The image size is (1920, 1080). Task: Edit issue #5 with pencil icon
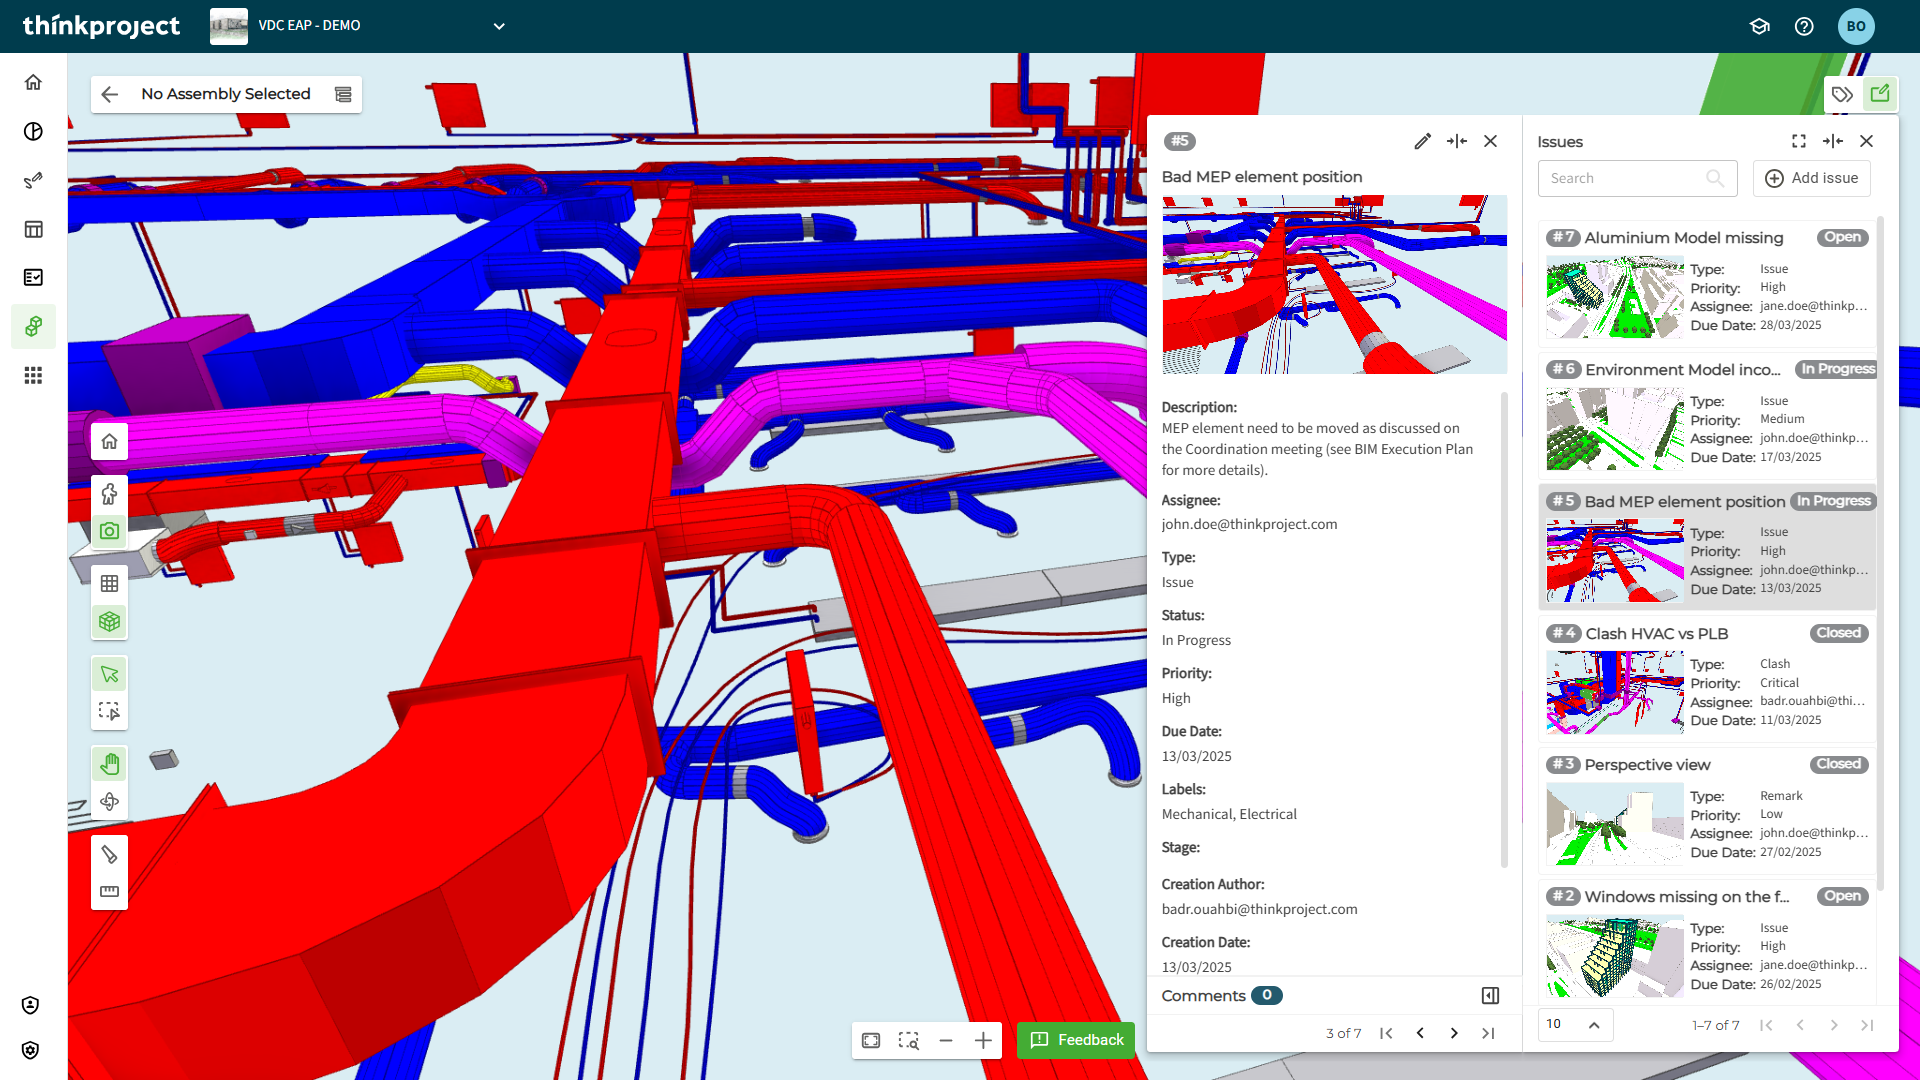click(1422, 141)
